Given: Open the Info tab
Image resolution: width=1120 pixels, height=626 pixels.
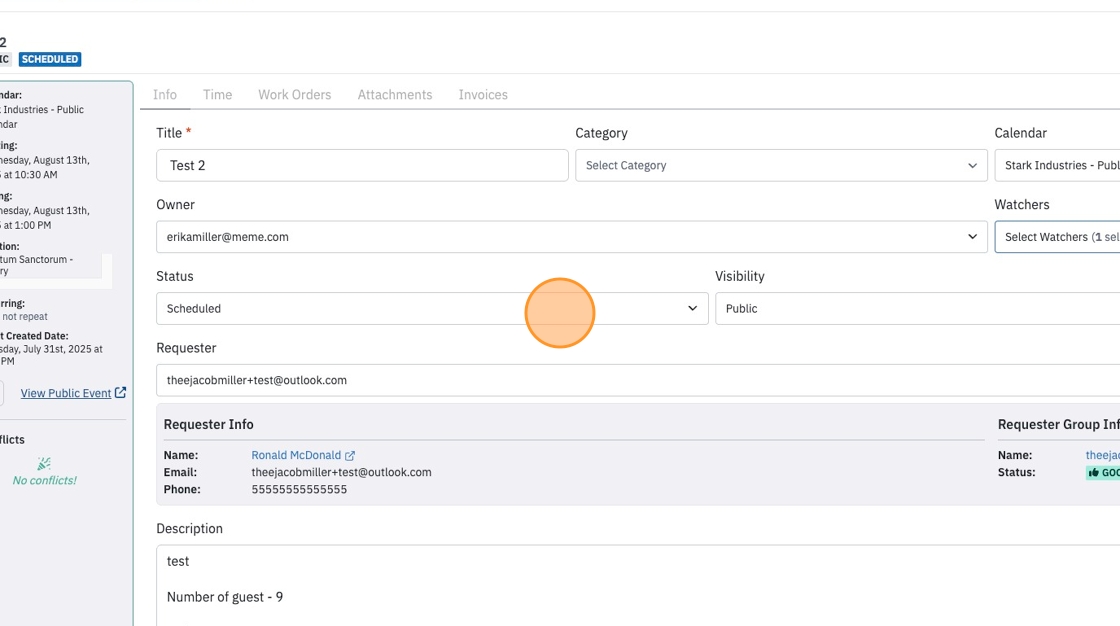Looking at the screenshot, I should tap(164, 94).
